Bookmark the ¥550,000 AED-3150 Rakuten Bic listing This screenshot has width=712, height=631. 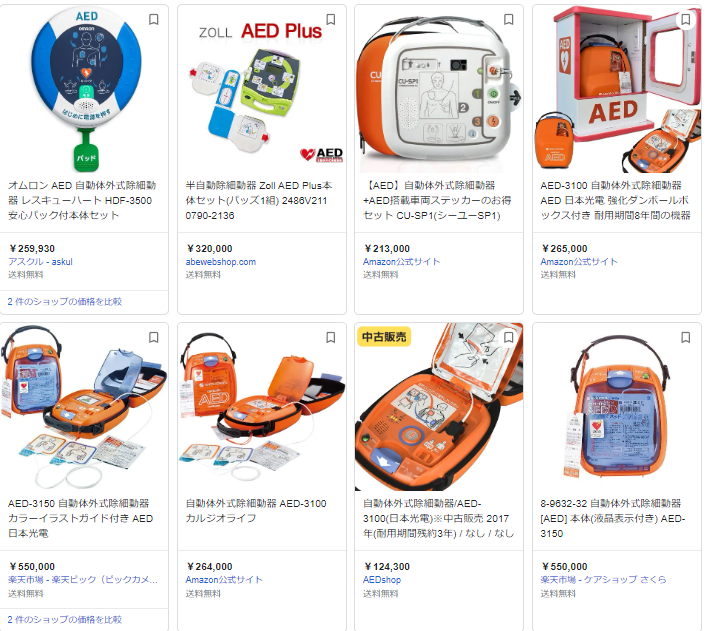coord(153,337)
